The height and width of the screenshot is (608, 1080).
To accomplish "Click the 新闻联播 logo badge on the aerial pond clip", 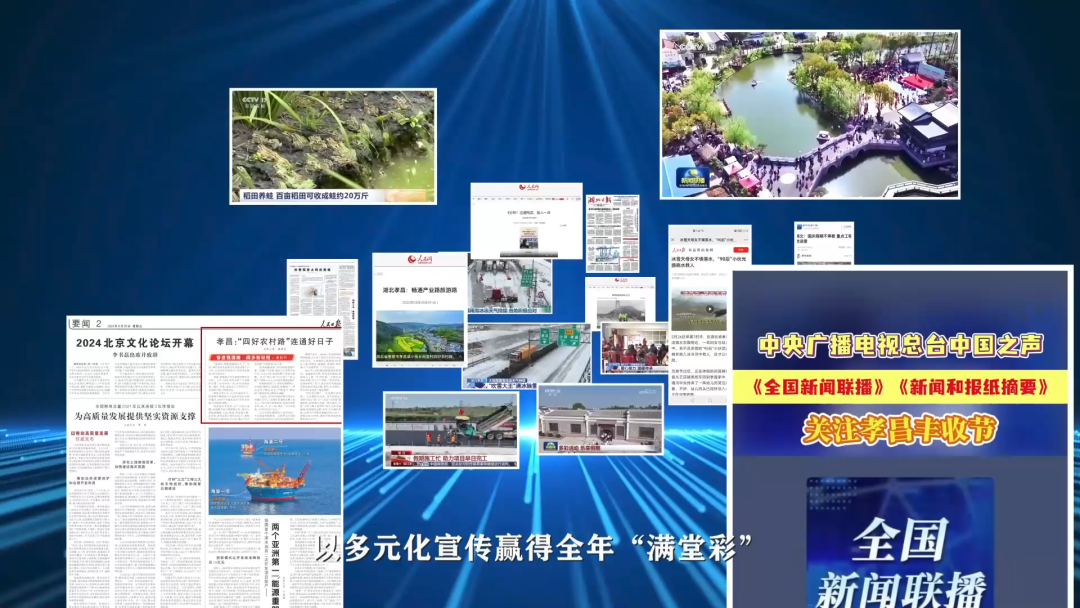I will pyautogui.click(x=692, y=180).
